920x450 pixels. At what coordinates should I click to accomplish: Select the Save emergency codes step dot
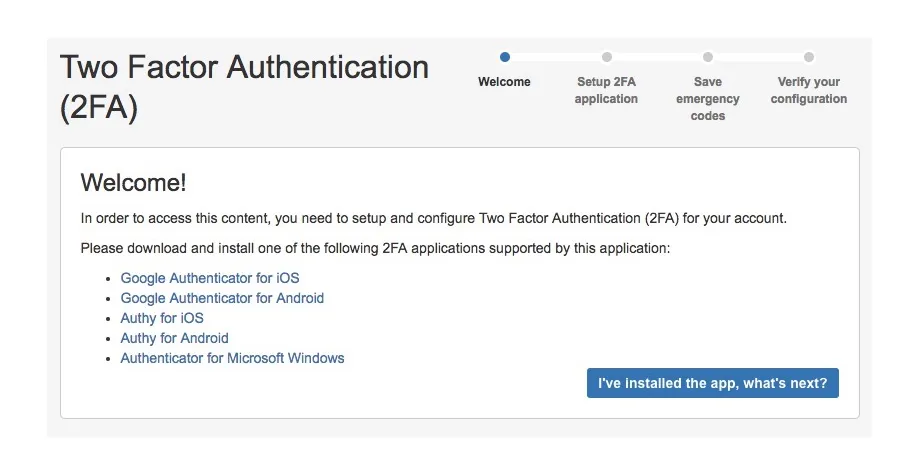708,57
